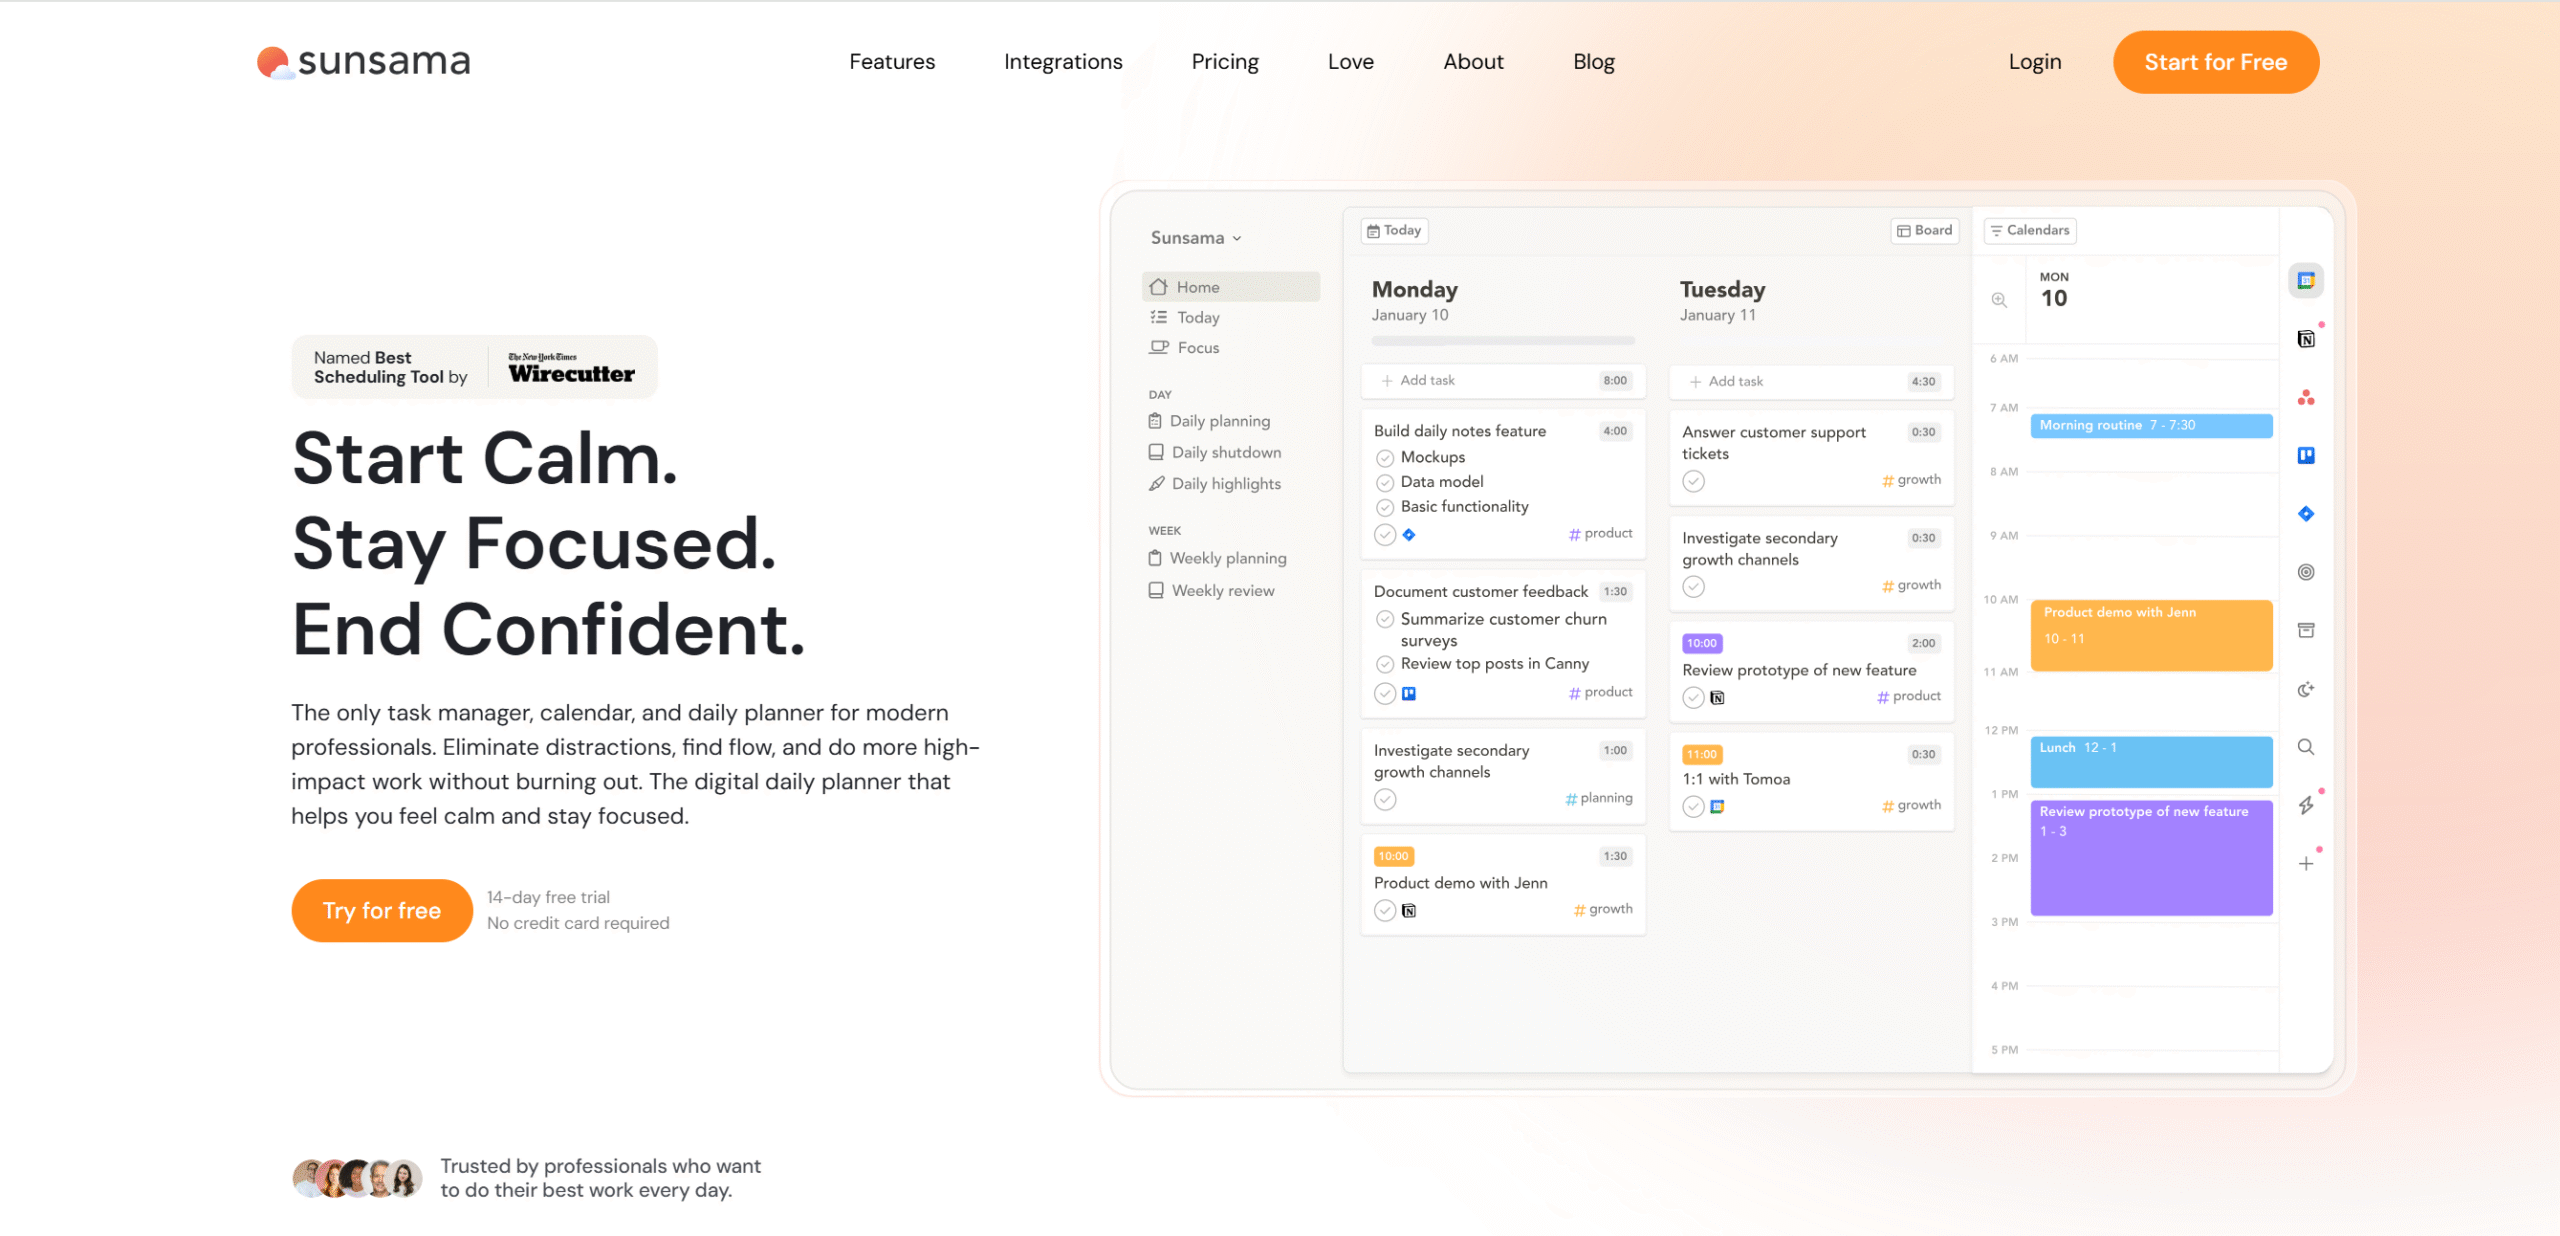Add a task to Monday

coord(1503,381)
